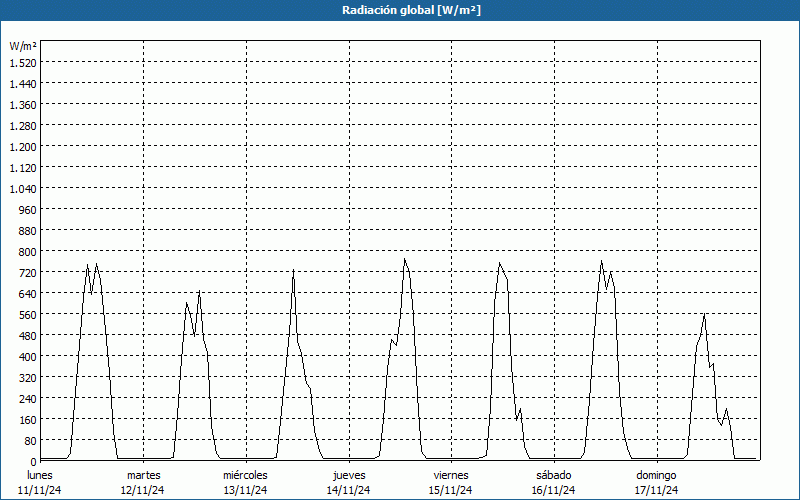
Task: Select the 1.440 y-axis value
Action: point(23,84)
